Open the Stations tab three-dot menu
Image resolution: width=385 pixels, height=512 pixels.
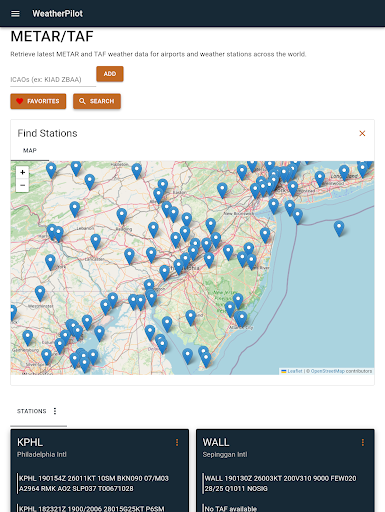55,411
